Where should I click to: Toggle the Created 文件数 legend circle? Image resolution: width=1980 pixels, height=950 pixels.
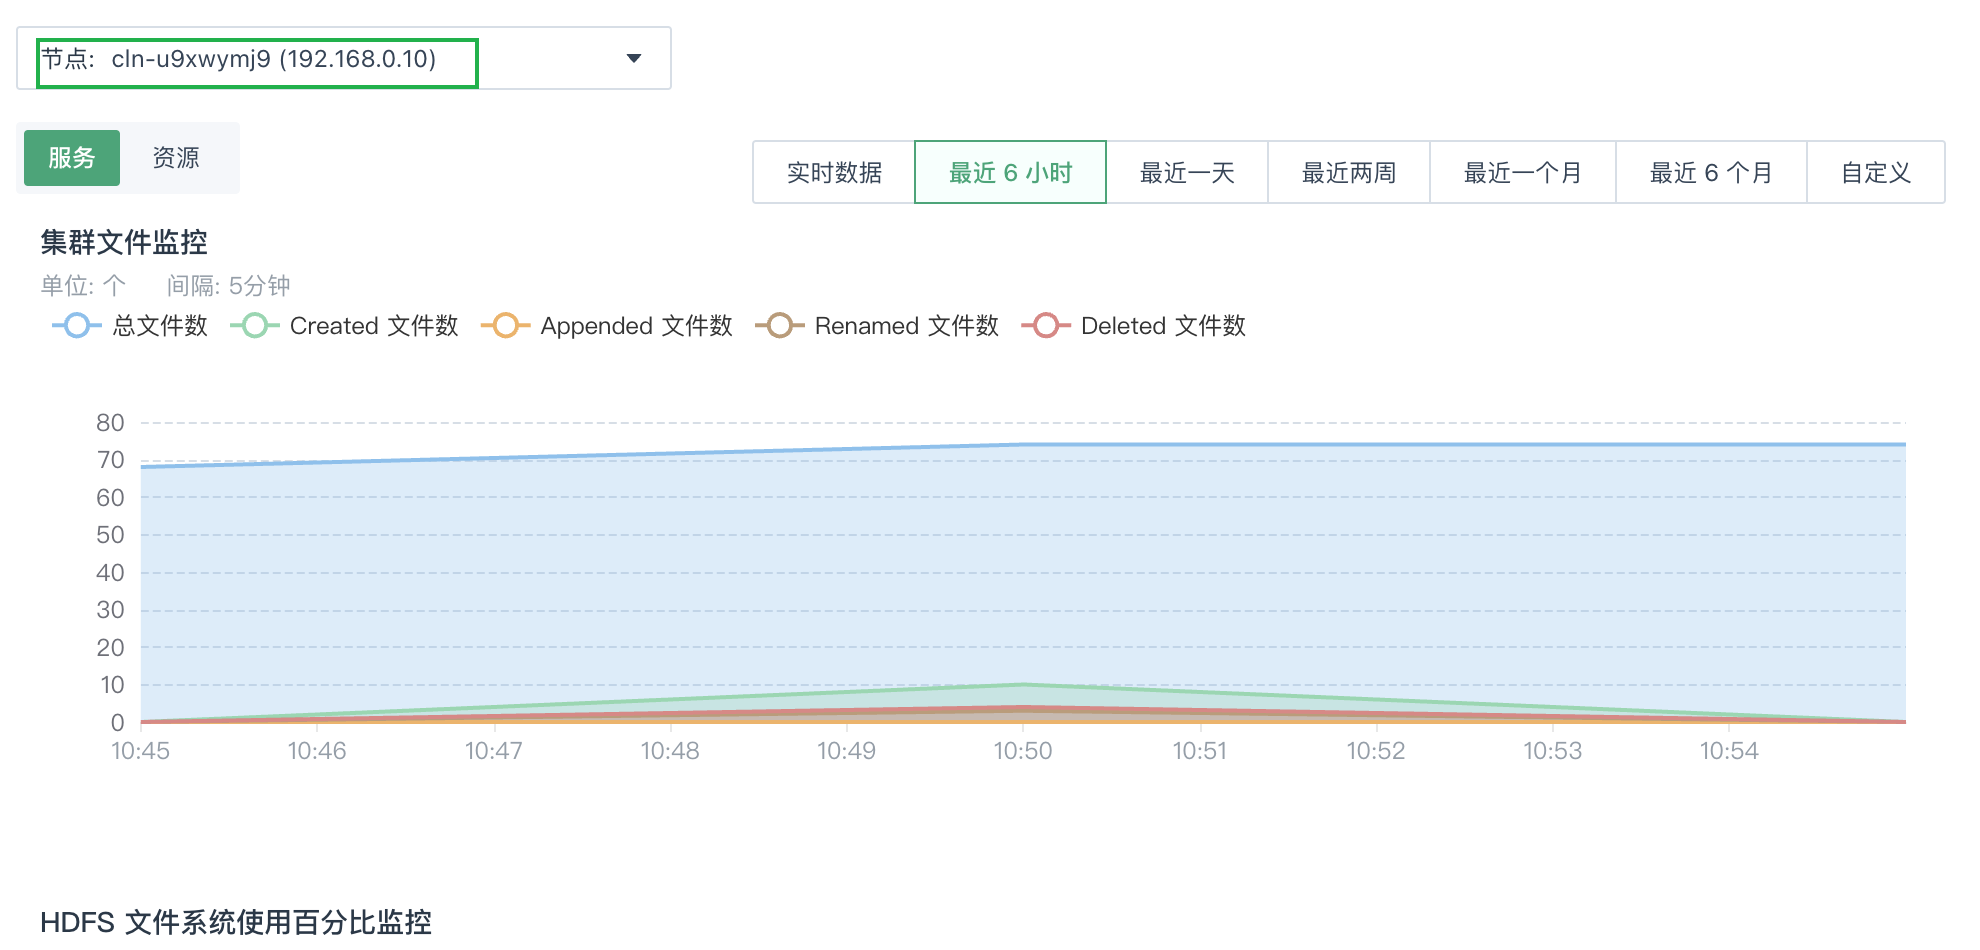(255, 326)
